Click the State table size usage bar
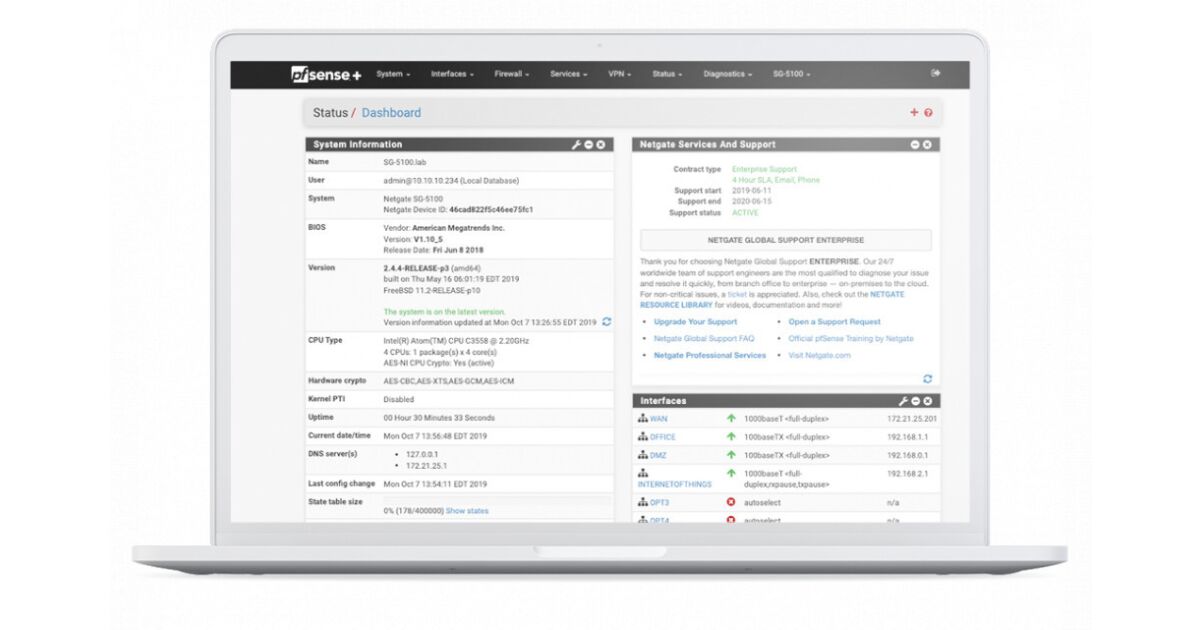 coord(498,499)
